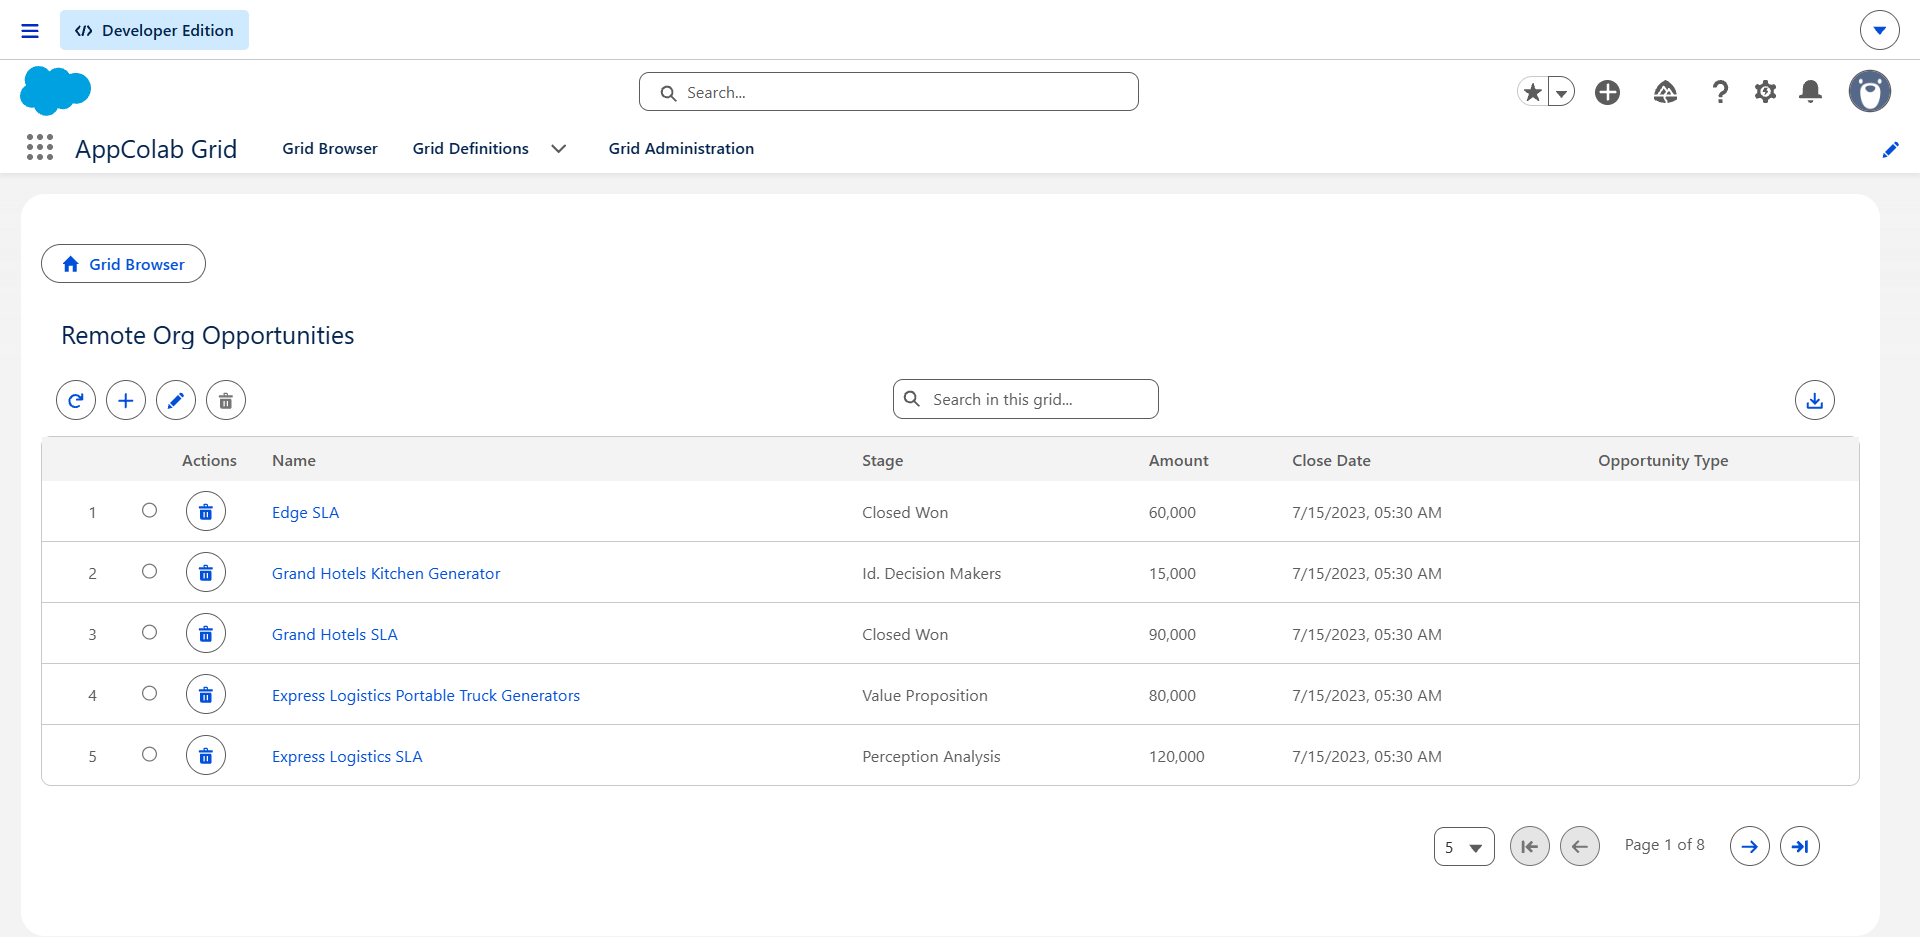Switch to the Grid Browser tab
Screen dimensions: 1920x937
330,148
